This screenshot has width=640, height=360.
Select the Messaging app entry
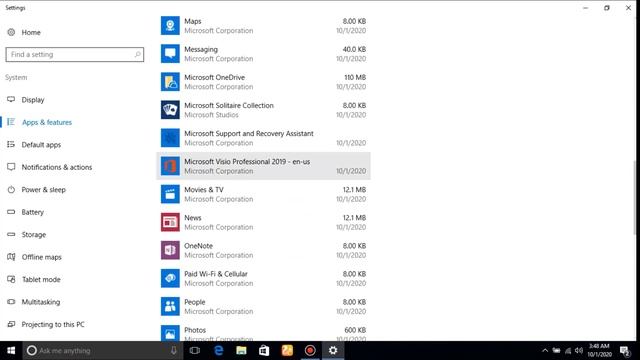click(x=263, y=53)
